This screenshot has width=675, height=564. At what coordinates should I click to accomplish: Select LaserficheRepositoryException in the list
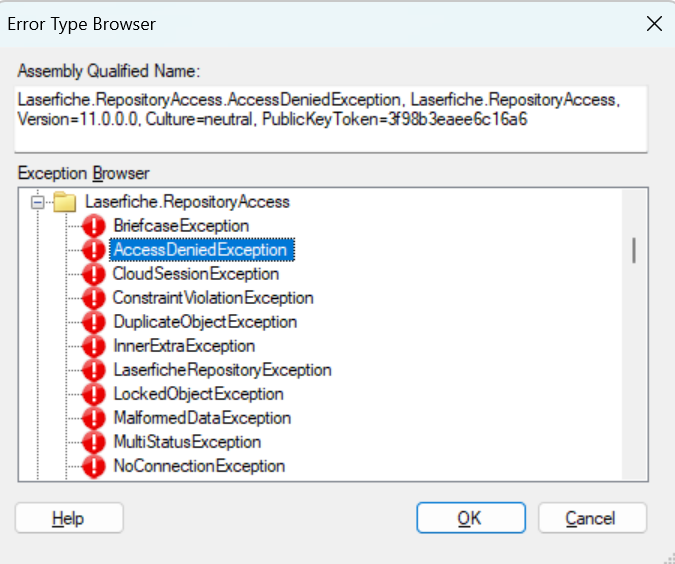pos(222,370)
